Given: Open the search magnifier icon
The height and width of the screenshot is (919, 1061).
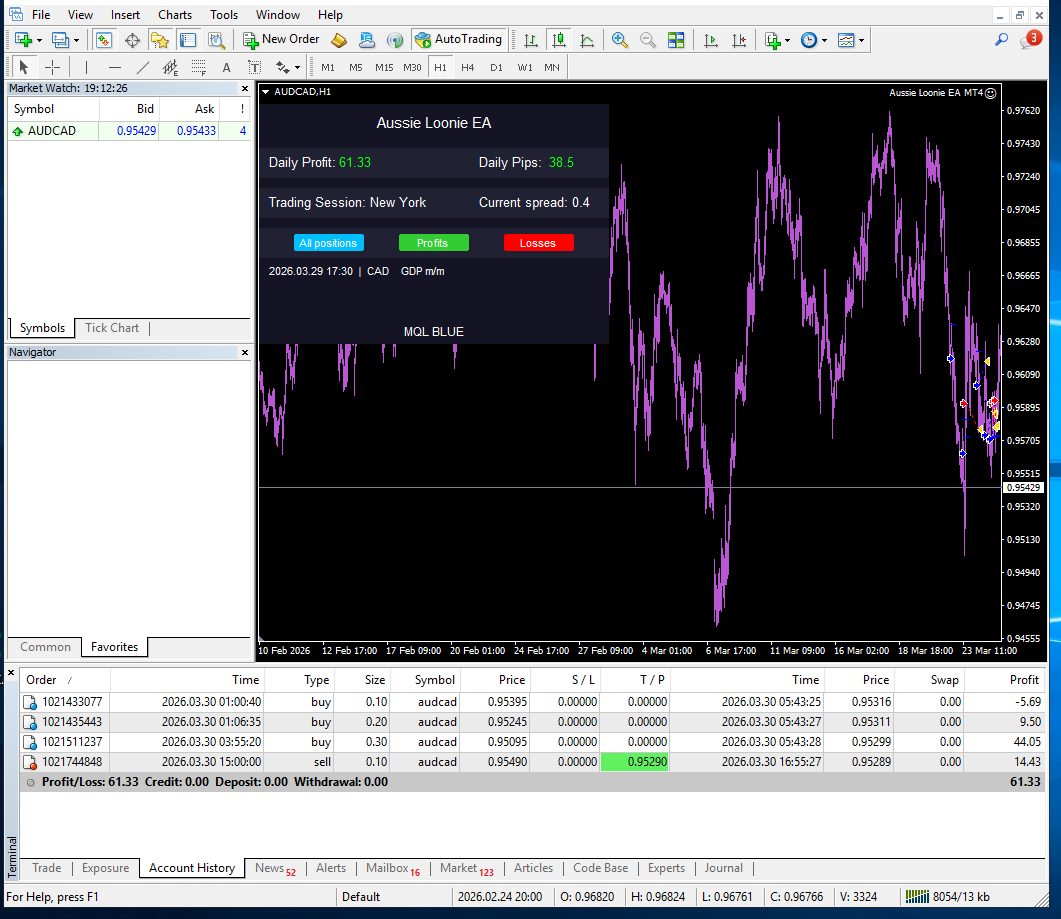Looking at the screenshot, I should [x=1001, y=40].
